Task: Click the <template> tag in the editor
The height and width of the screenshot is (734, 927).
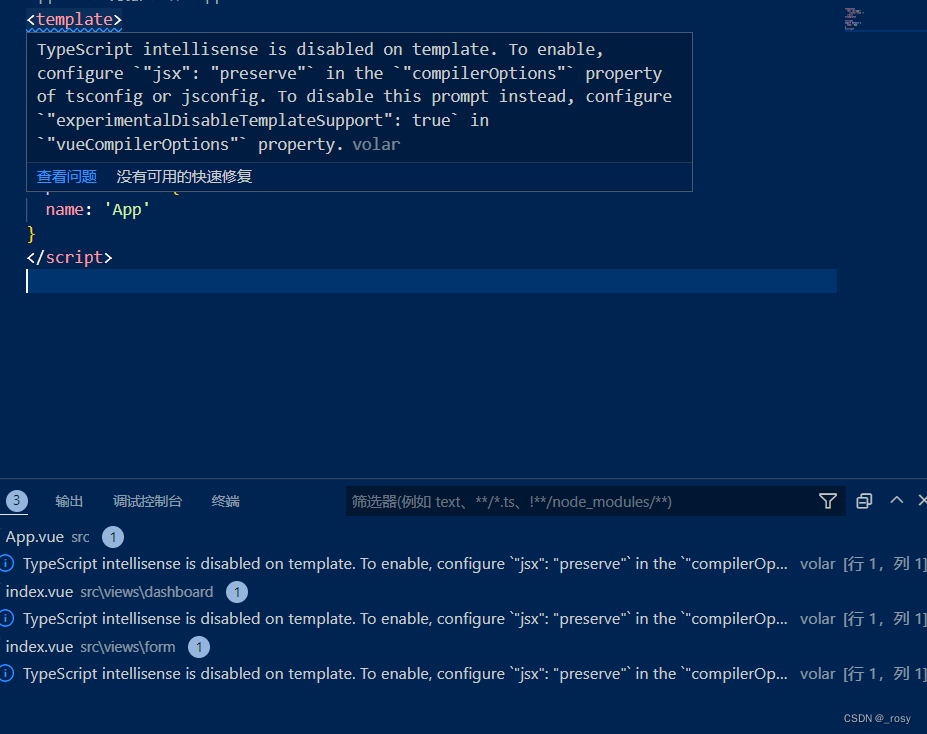Action: coord(74,20)
